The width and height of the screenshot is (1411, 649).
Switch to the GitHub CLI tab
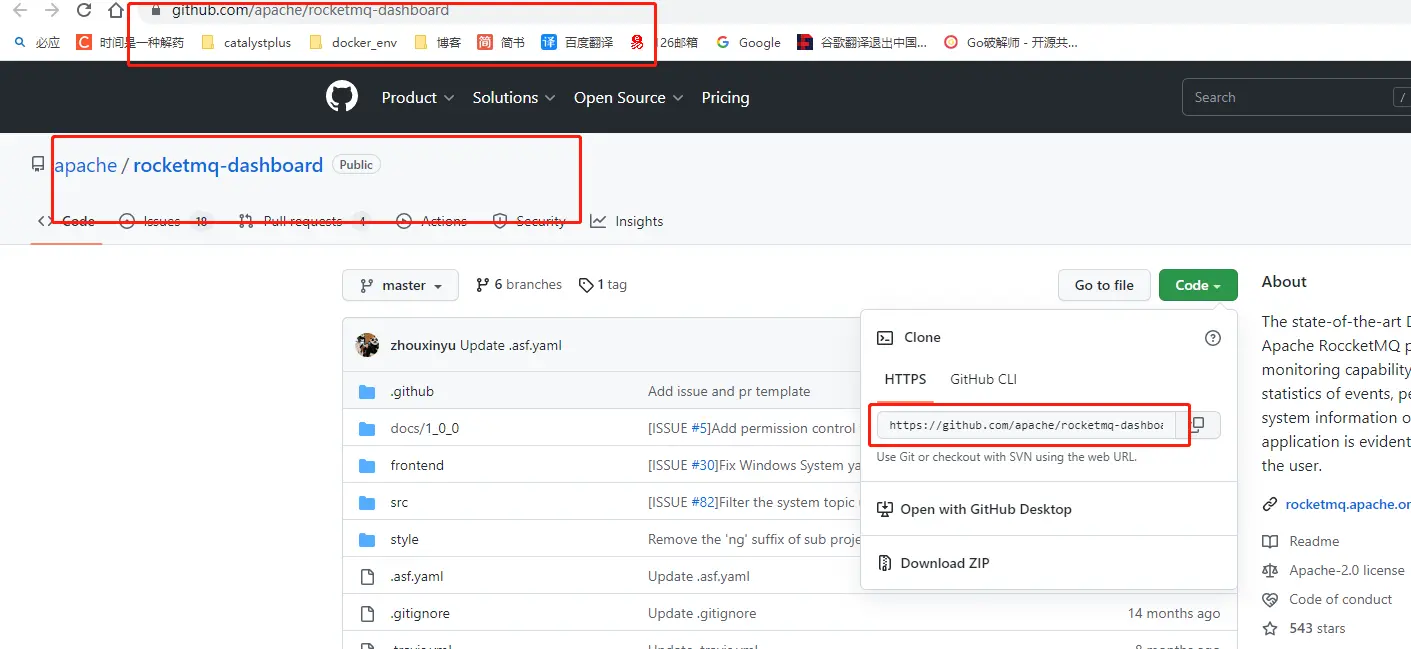click(982, 379)
